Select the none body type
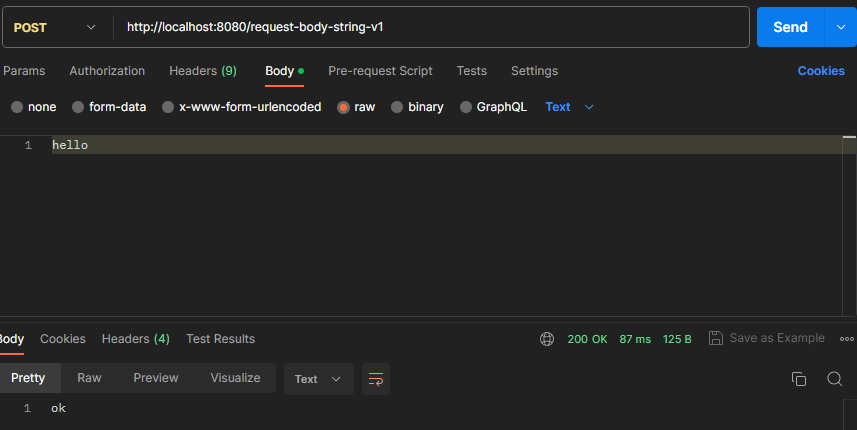The height and width of the screenshot is (430, 857). 17,107
